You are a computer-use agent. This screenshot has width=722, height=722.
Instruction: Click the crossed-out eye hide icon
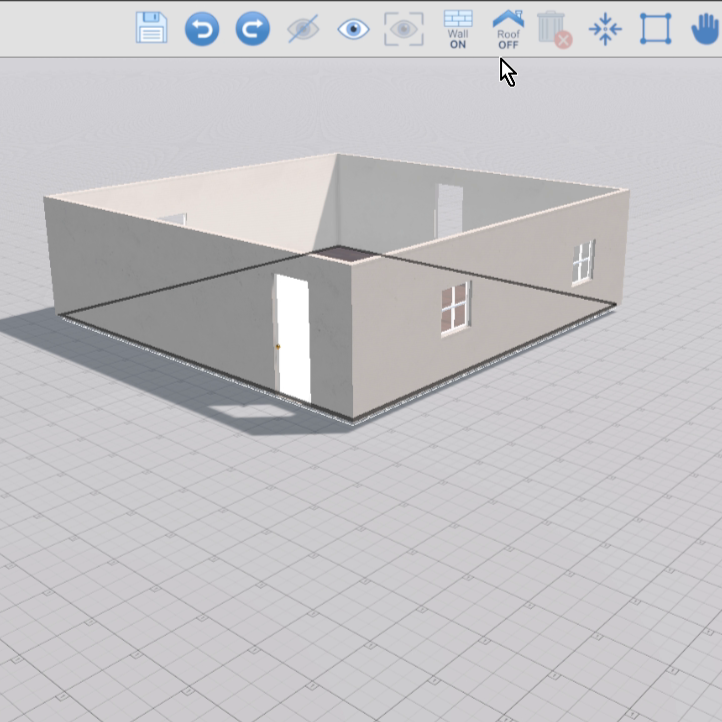pyautogui.click(x=303, y=29)
